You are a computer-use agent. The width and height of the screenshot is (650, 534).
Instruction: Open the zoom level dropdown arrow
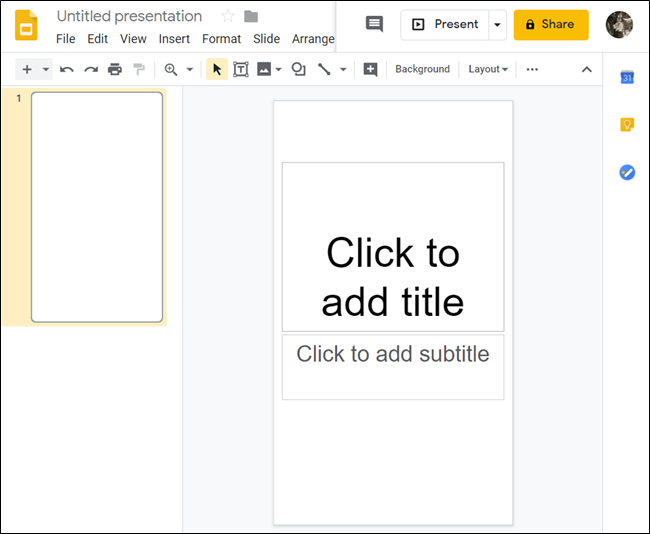[190, 69]
